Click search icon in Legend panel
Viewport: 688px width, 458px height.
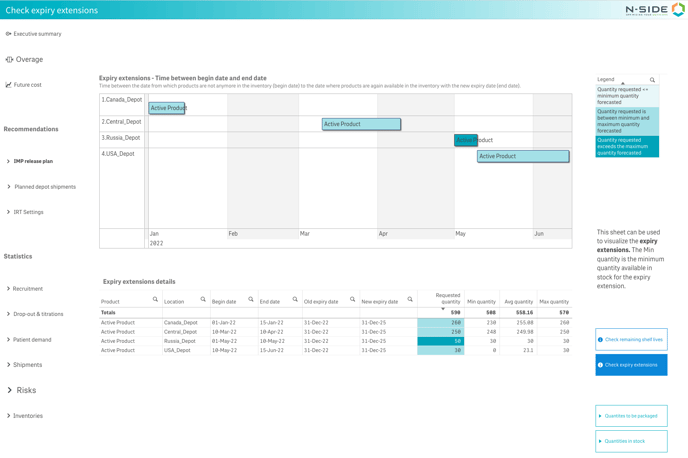(x=652, y=80)
